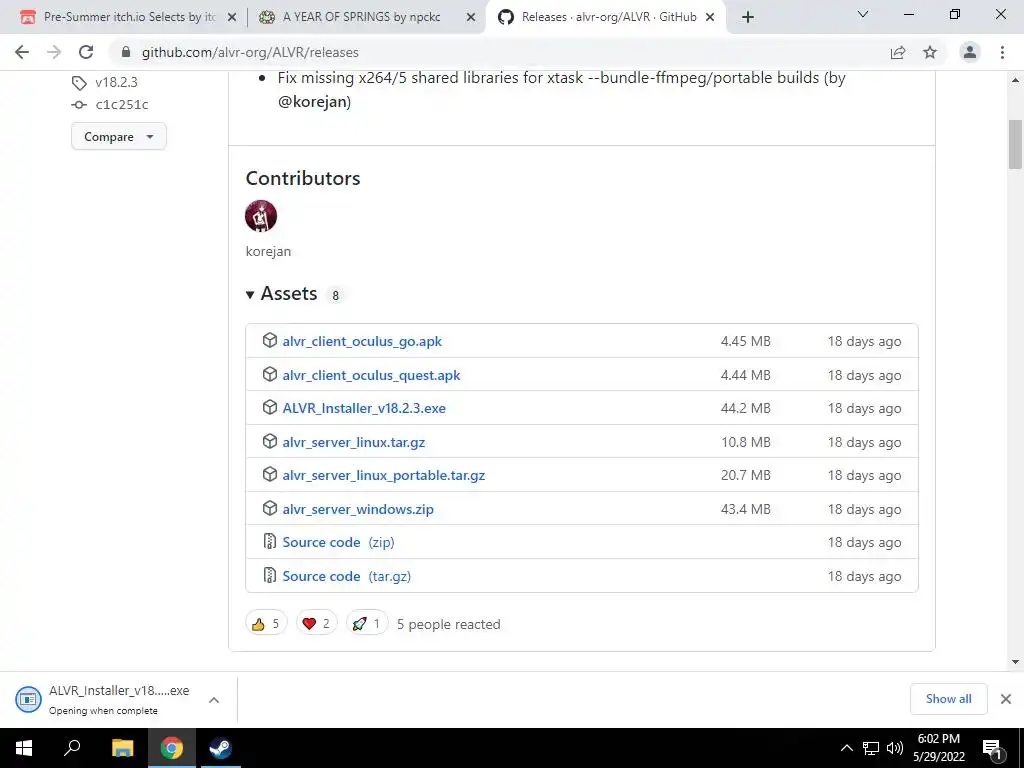Expand the download item options chevron
The image size is (1024, 768).
tap(214, 699)
